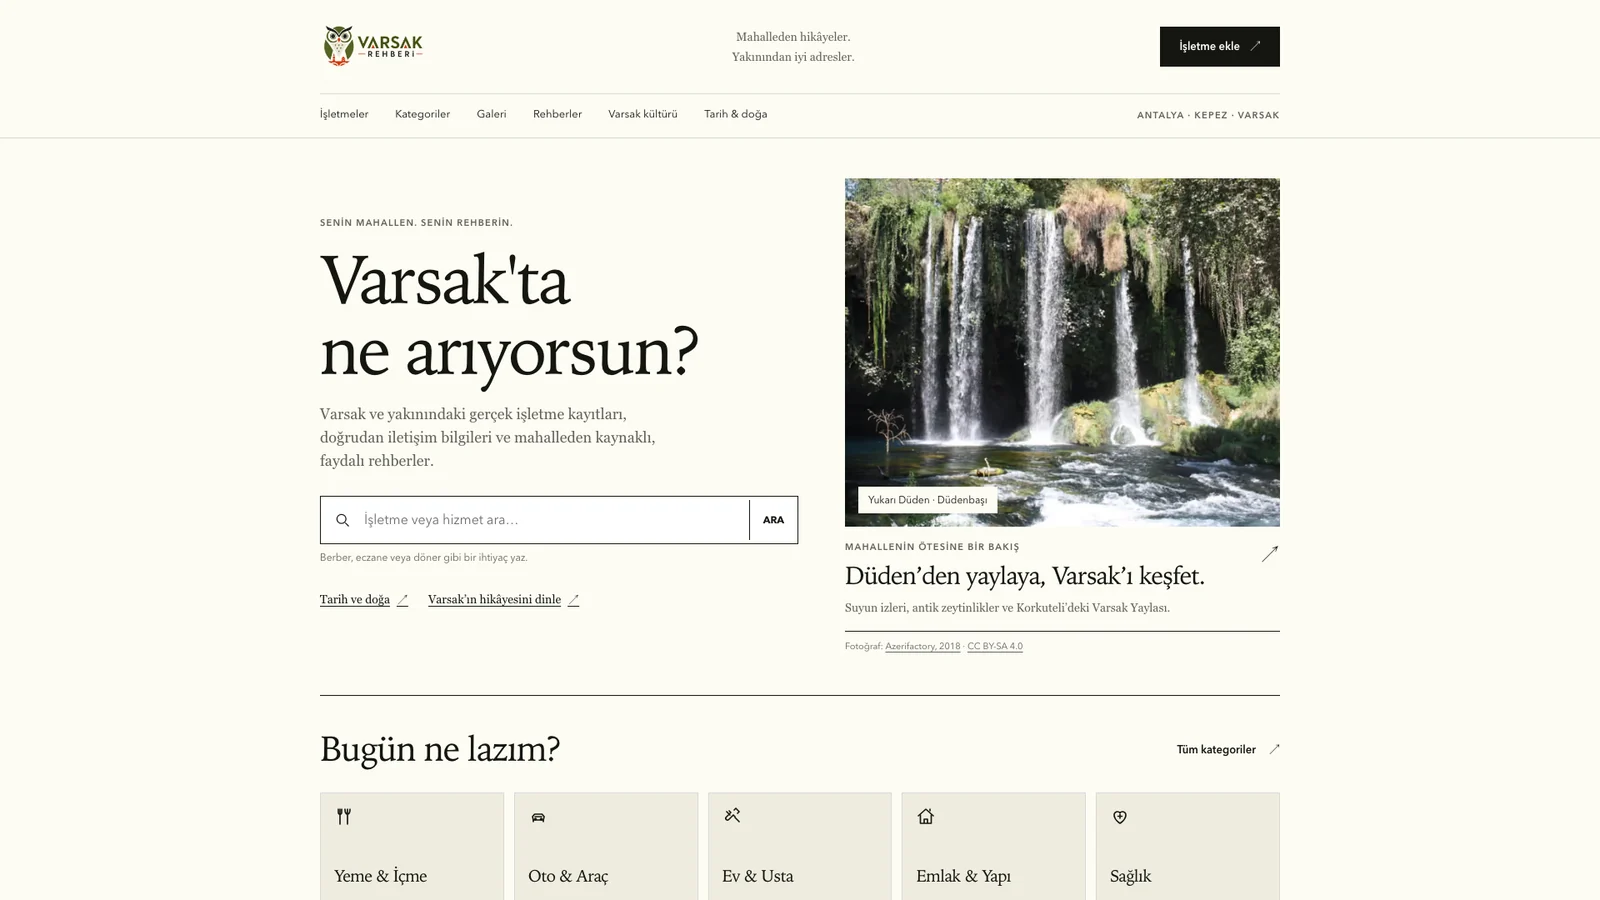Image resolution: width=1600 pixels, height=900 pixels.
Task: Open the Rehberler navigation item
Action: pyautogui.click(x=557, y=114)
